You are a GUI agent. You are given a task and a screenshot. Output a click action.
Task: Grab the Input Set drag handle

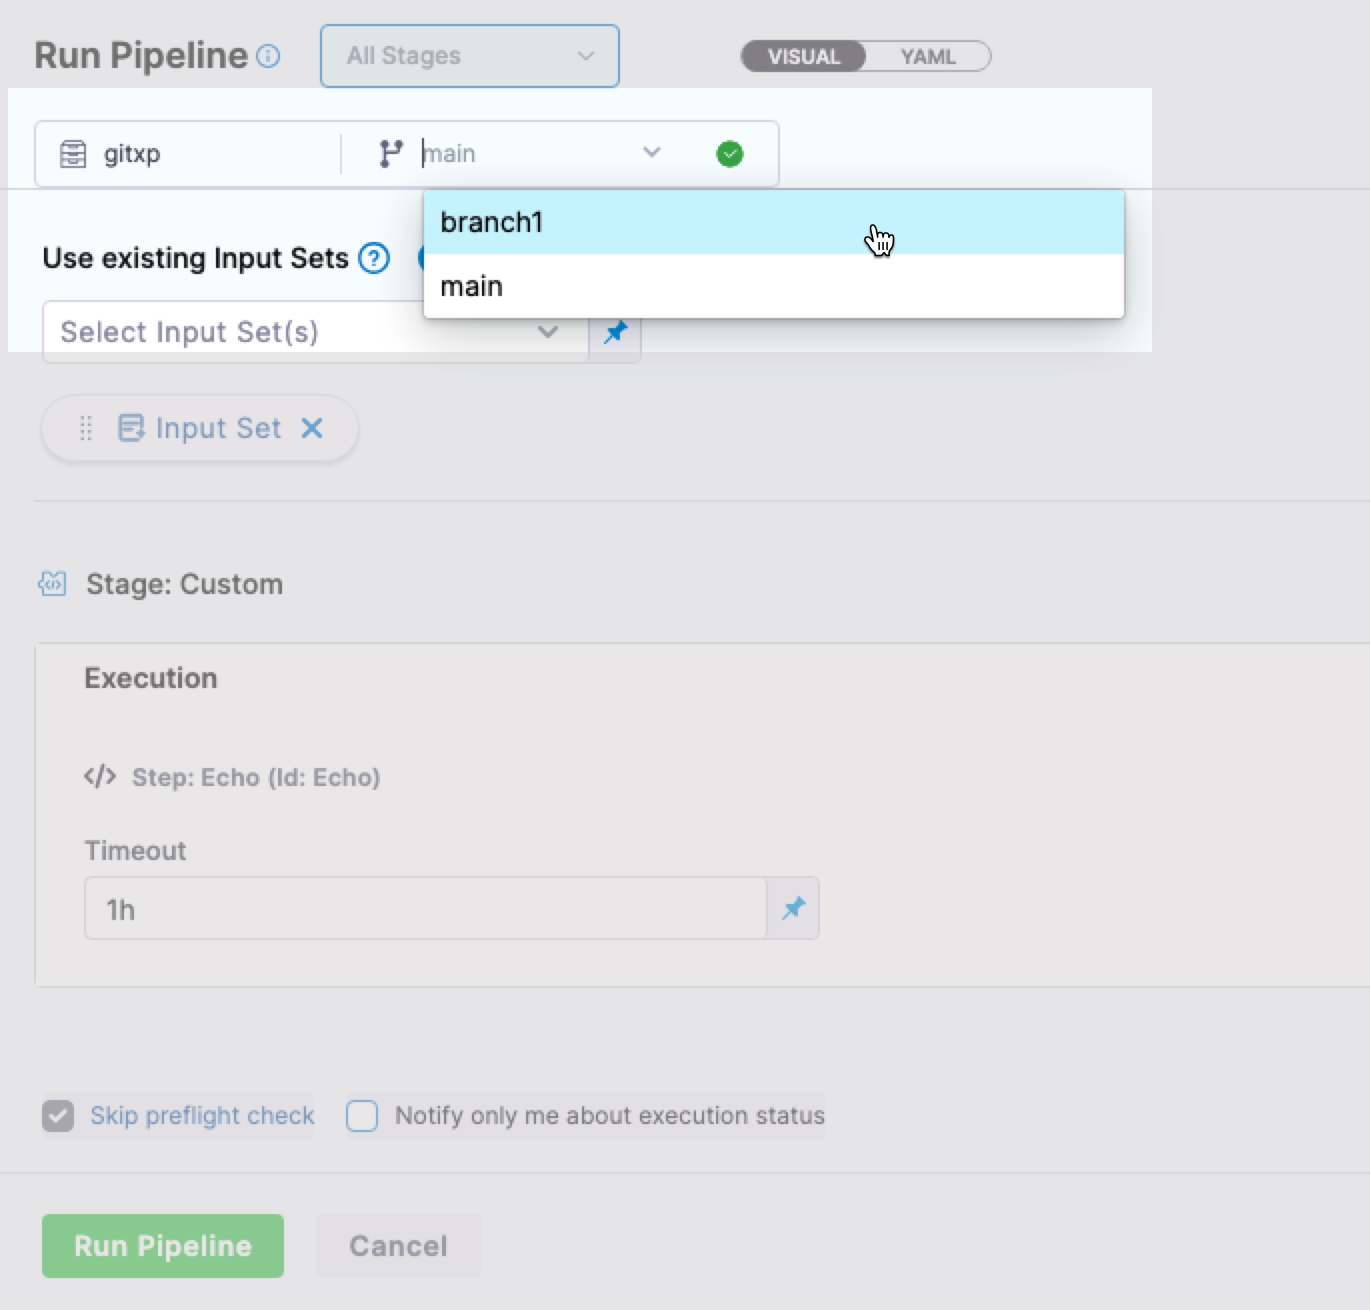[86, 428]
